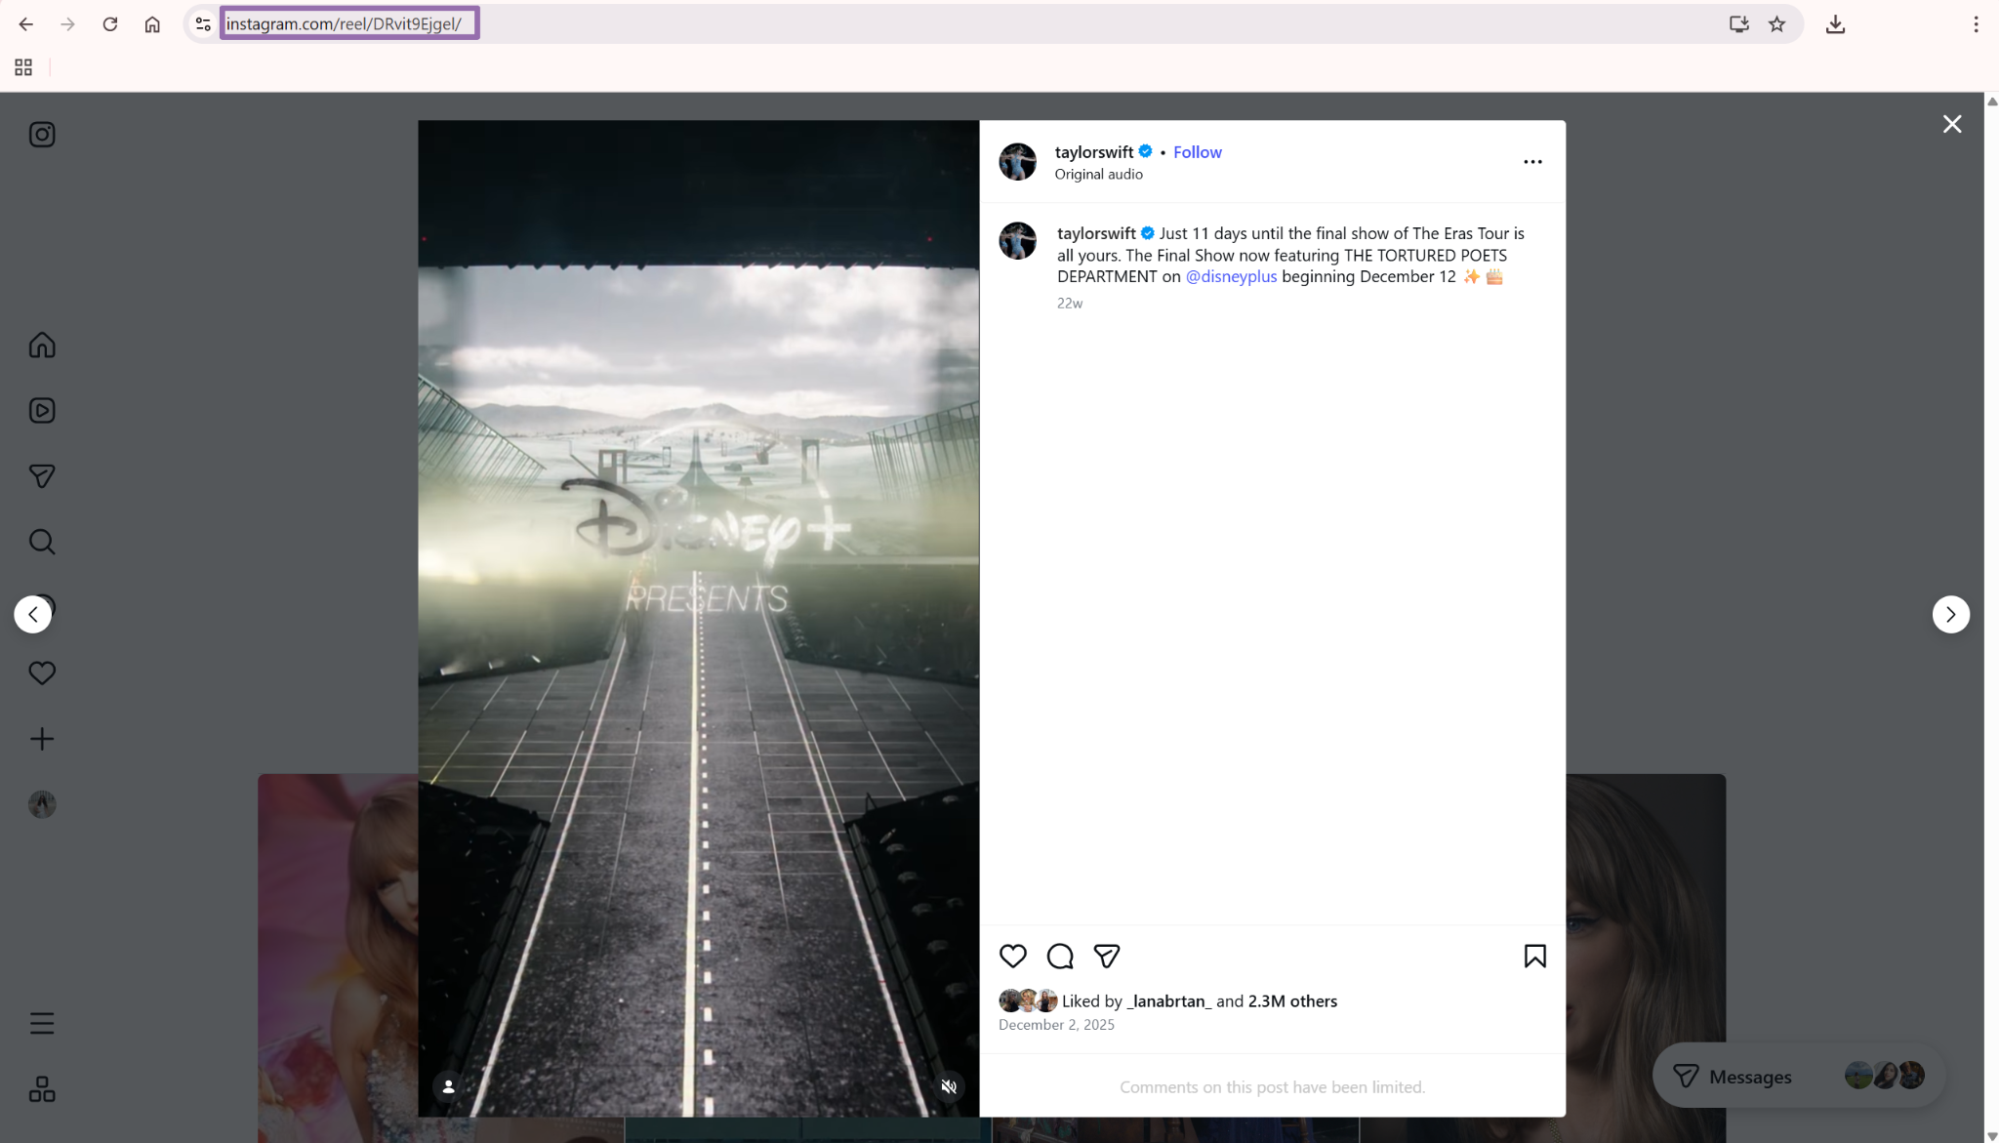Open _lanabrtan_ profile from likes

click(1169, 1001)
